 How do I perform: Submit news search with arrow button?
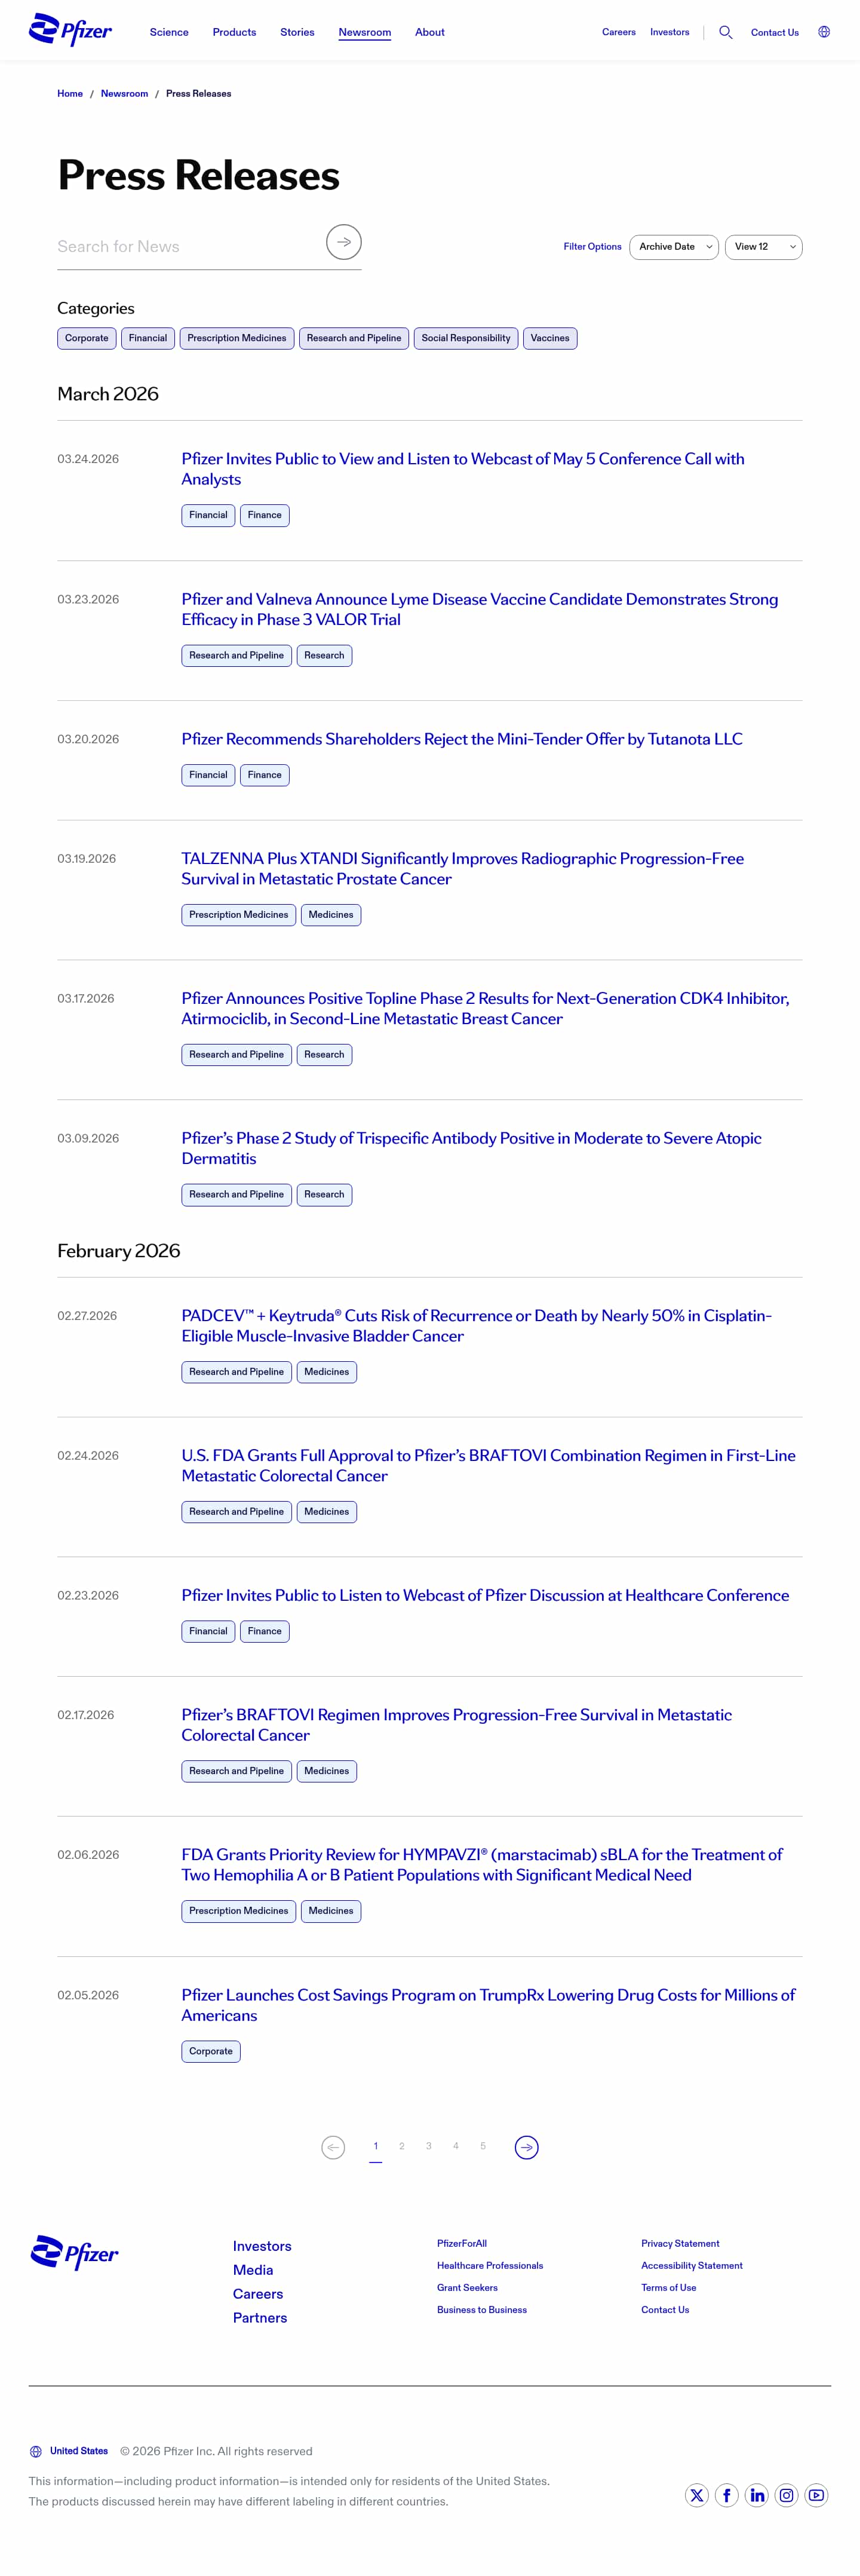[343, 242]
